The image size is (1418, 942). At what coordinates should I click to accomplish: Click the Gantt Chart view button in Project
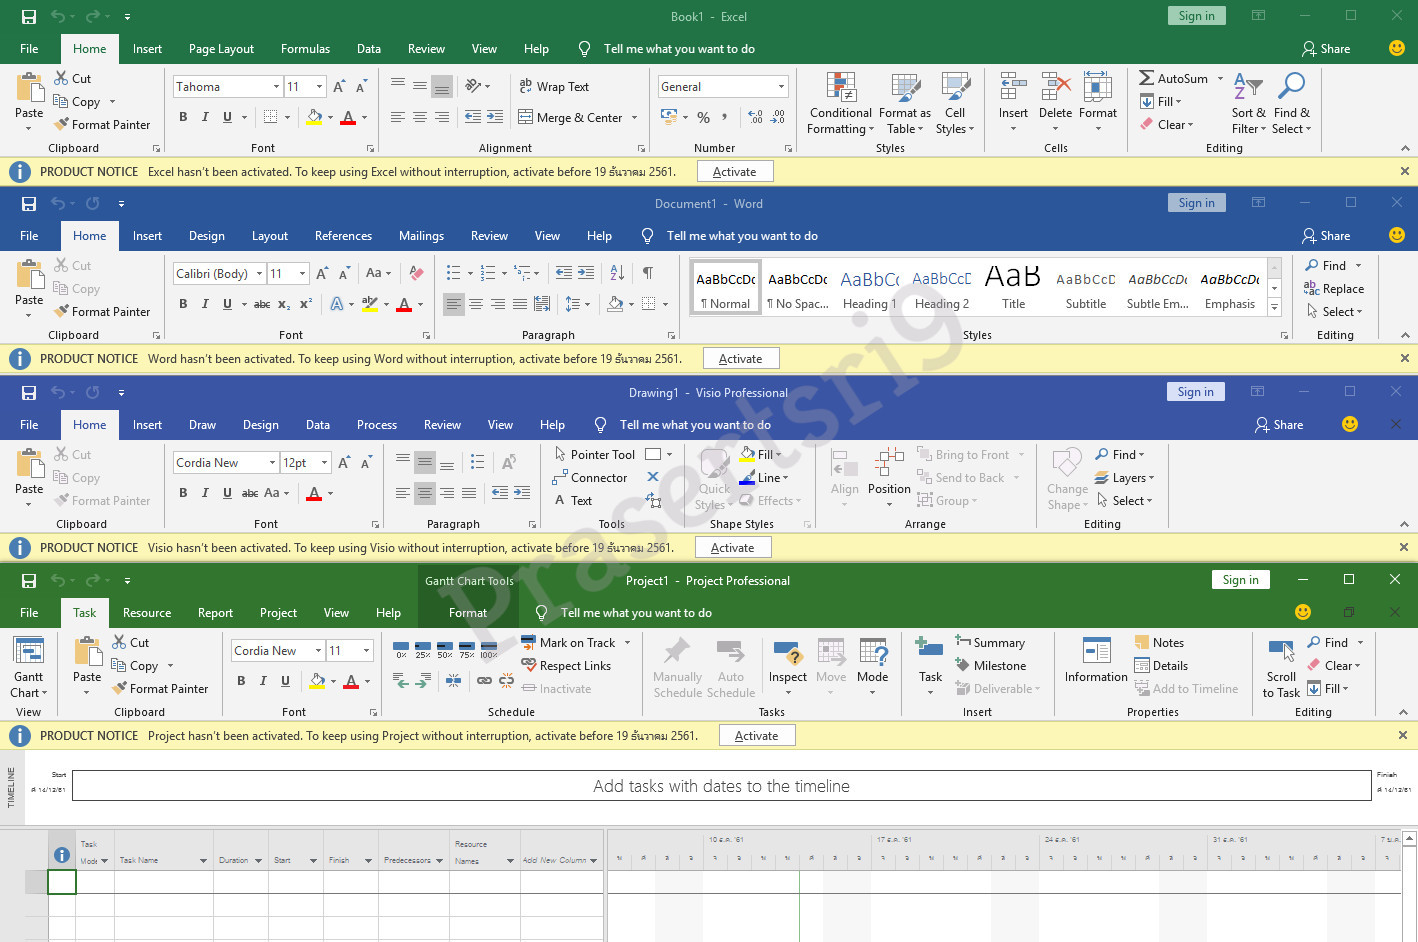point(28,667)
